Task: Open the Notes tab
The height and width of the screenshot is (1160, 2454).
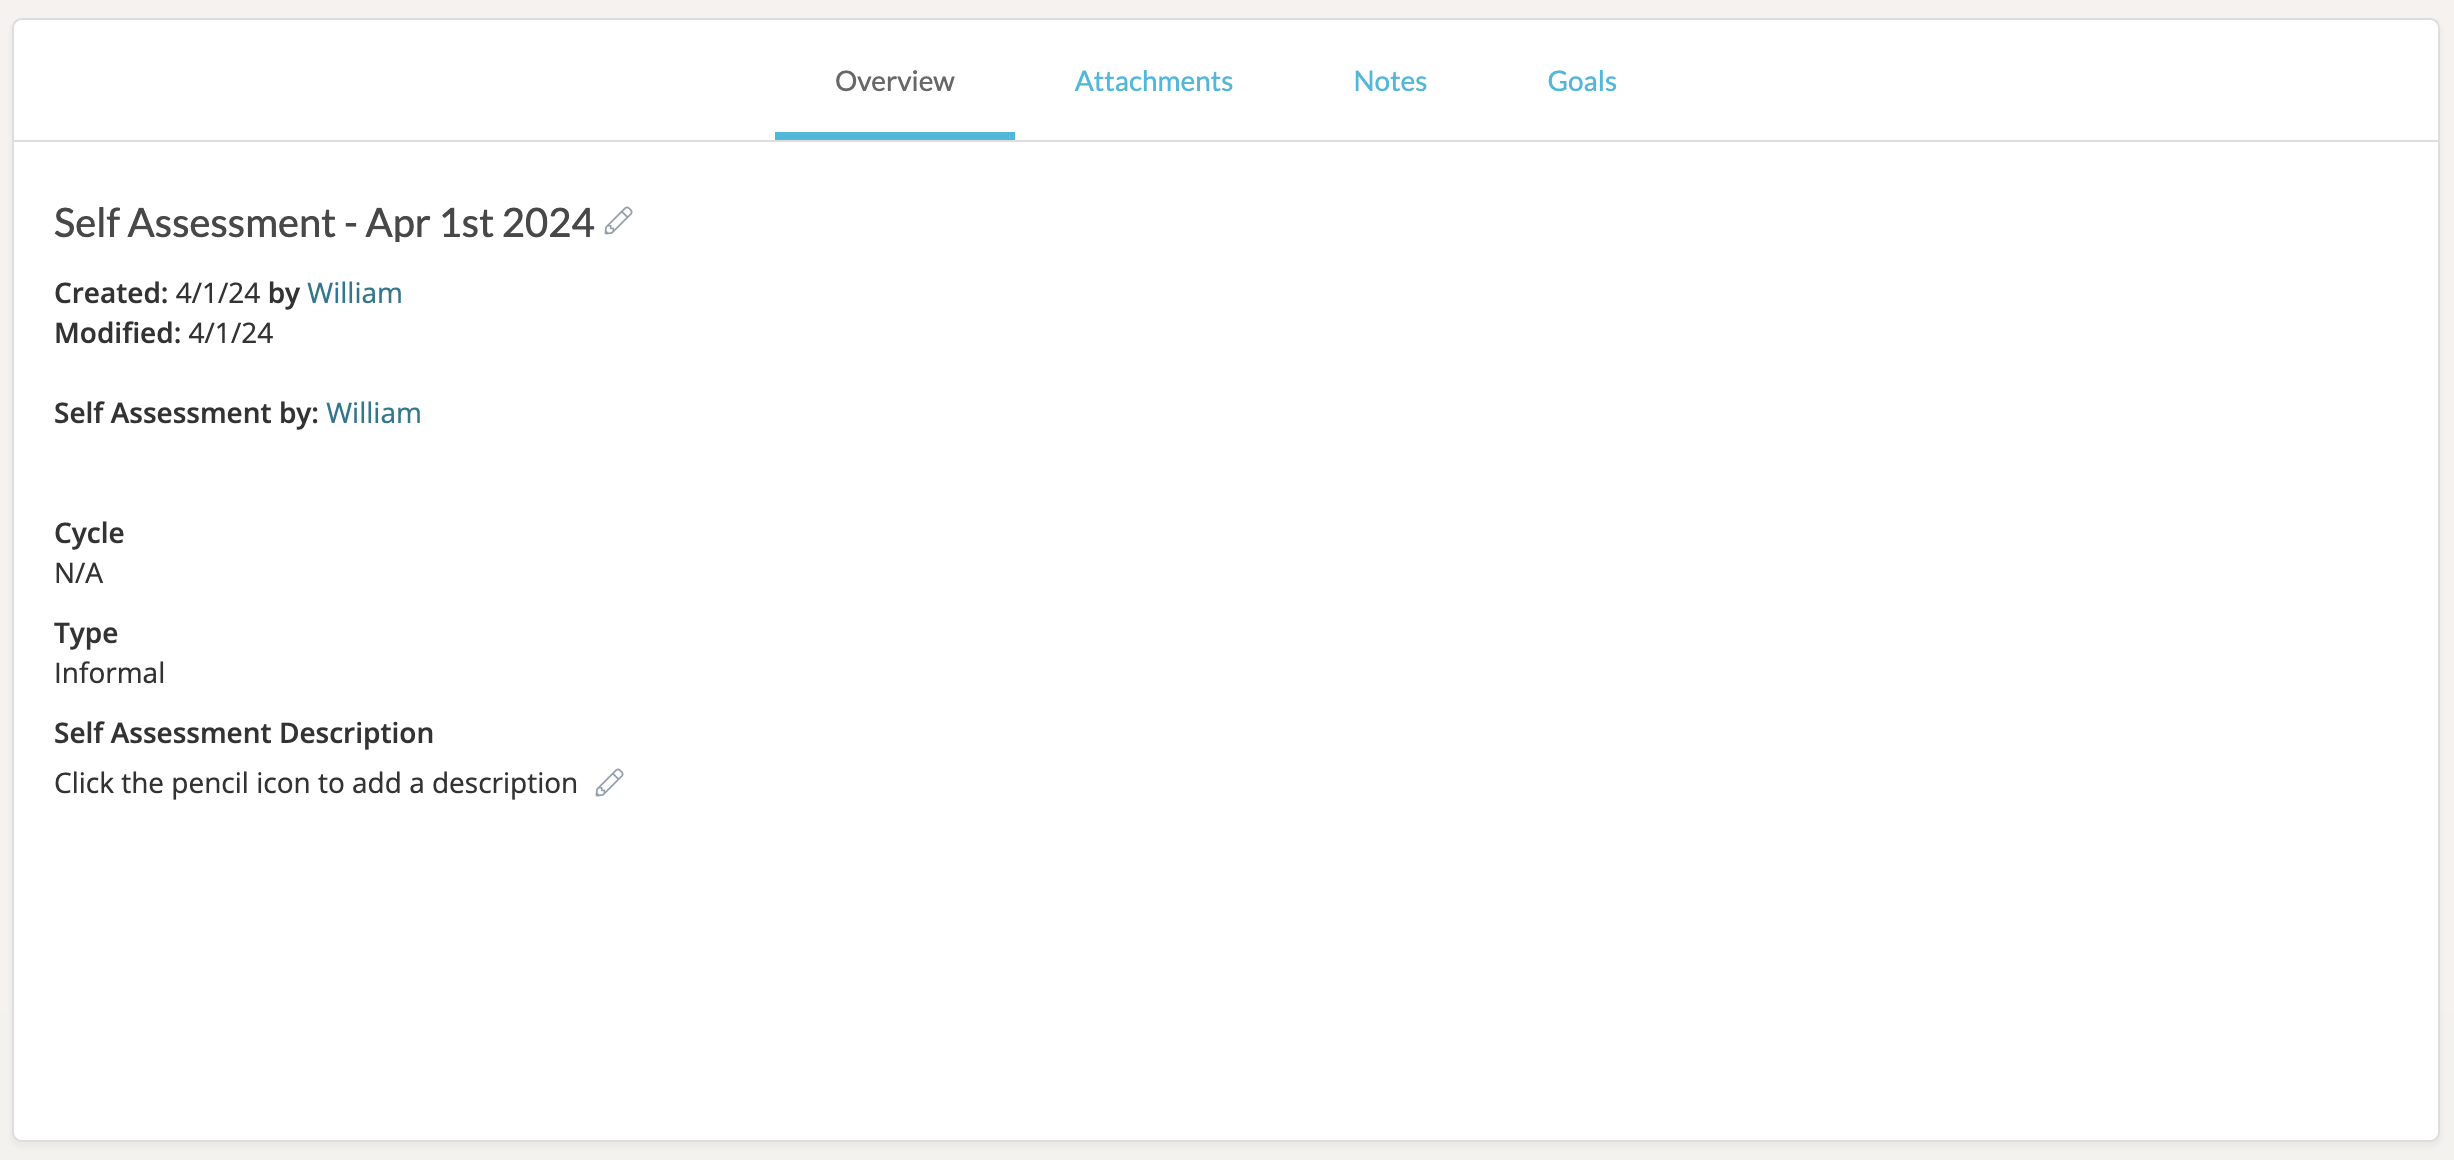Action: (x=1389, y=81)
